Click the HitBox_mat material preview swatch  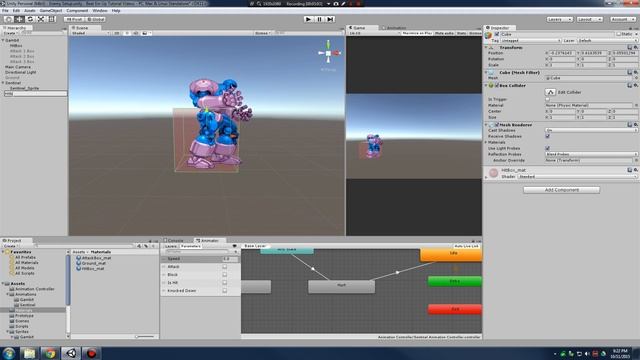[x=493, y=173]
